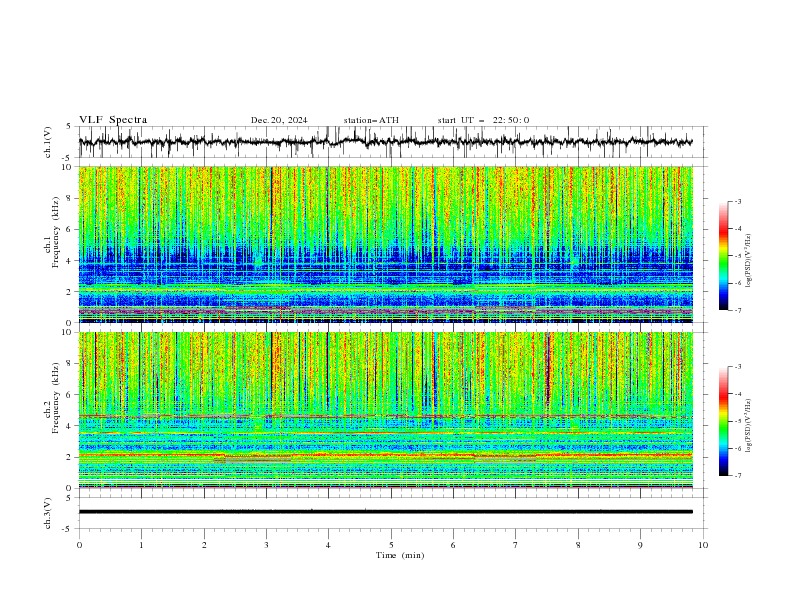Click the "VLF Spectra" plot title
Viewport: 792px width, 612px height.
(x=113, y=120)
